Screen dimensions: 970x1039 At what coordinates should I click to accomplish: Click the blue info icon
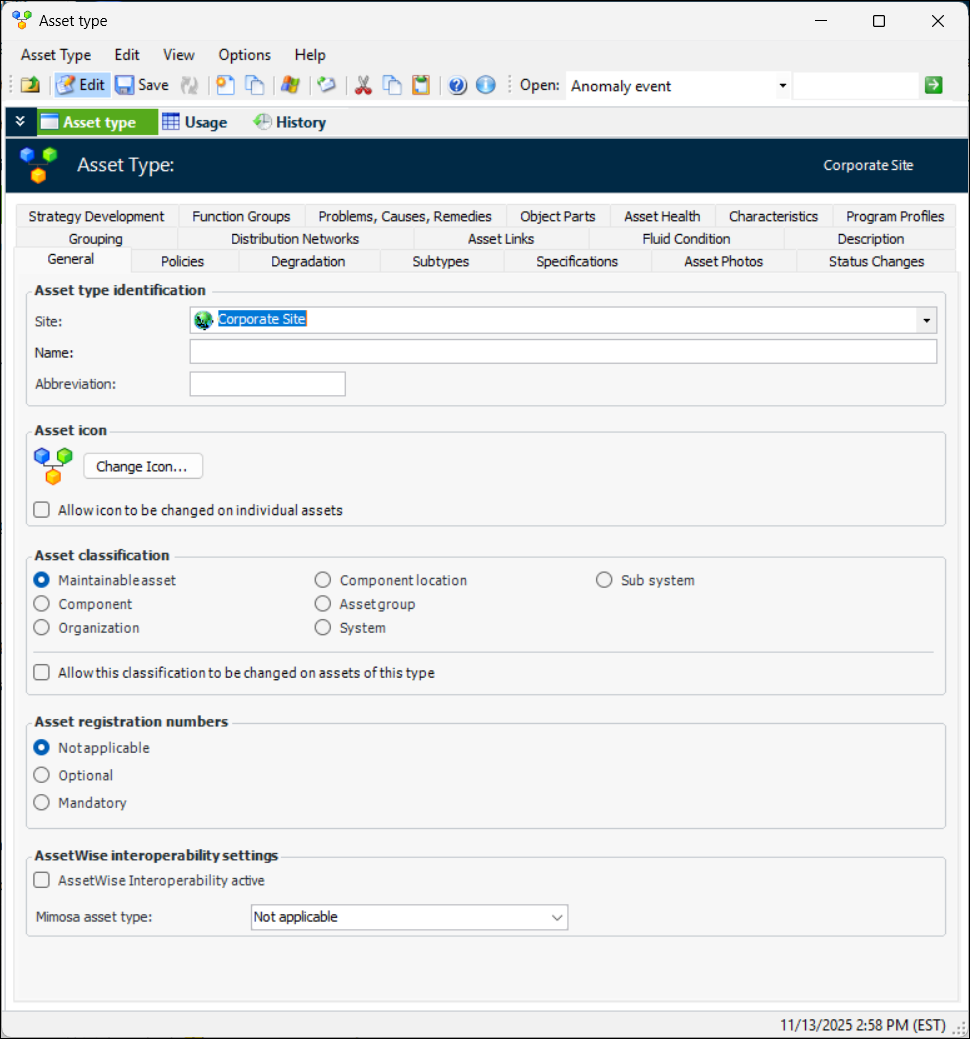click(486, 85)
